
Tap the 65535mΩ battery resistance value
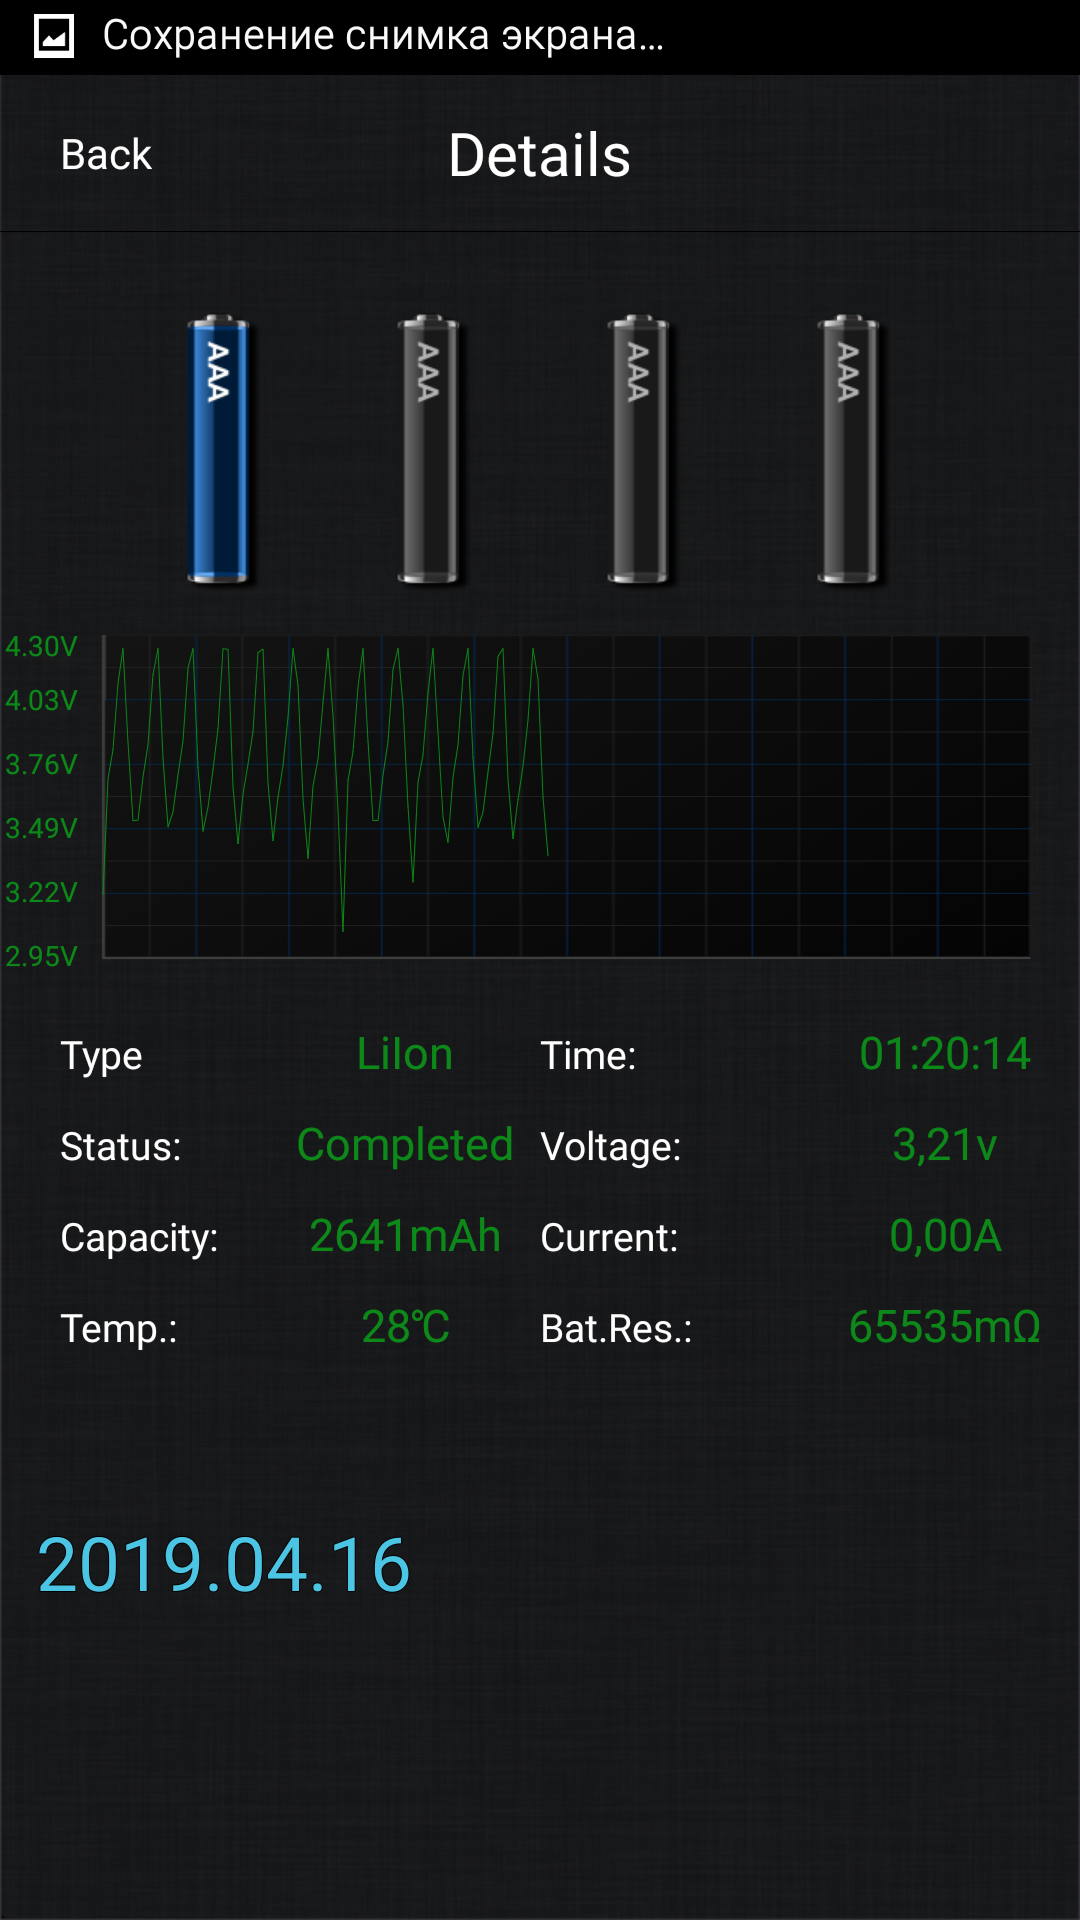(945, 1327)
